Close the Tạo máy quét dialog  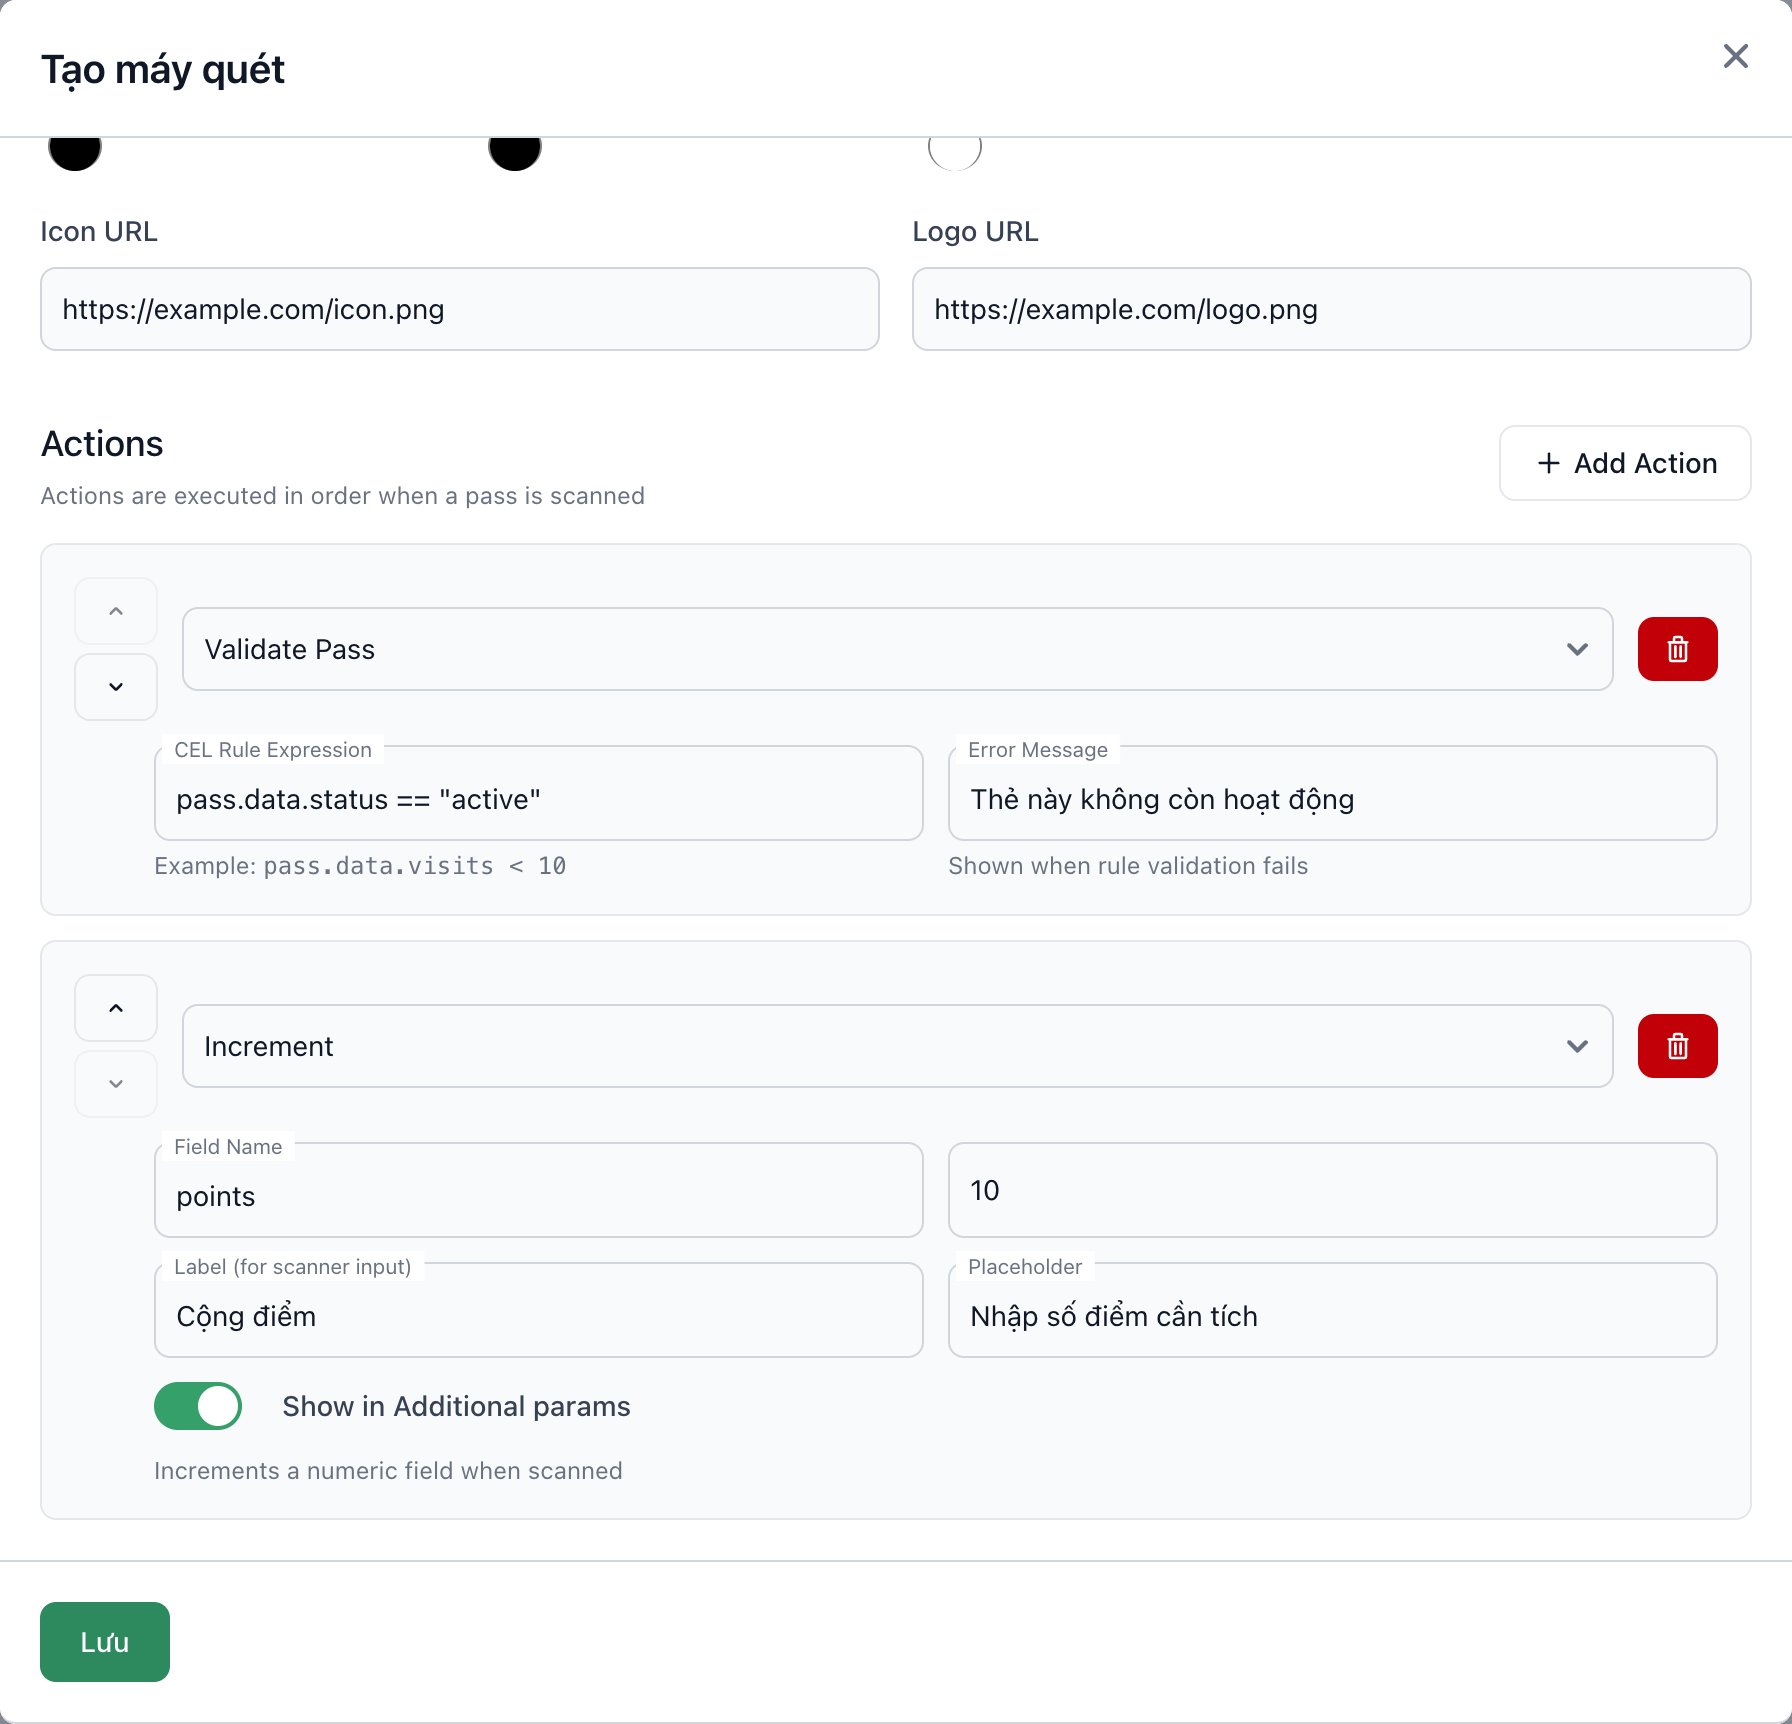coord(1736,56)
